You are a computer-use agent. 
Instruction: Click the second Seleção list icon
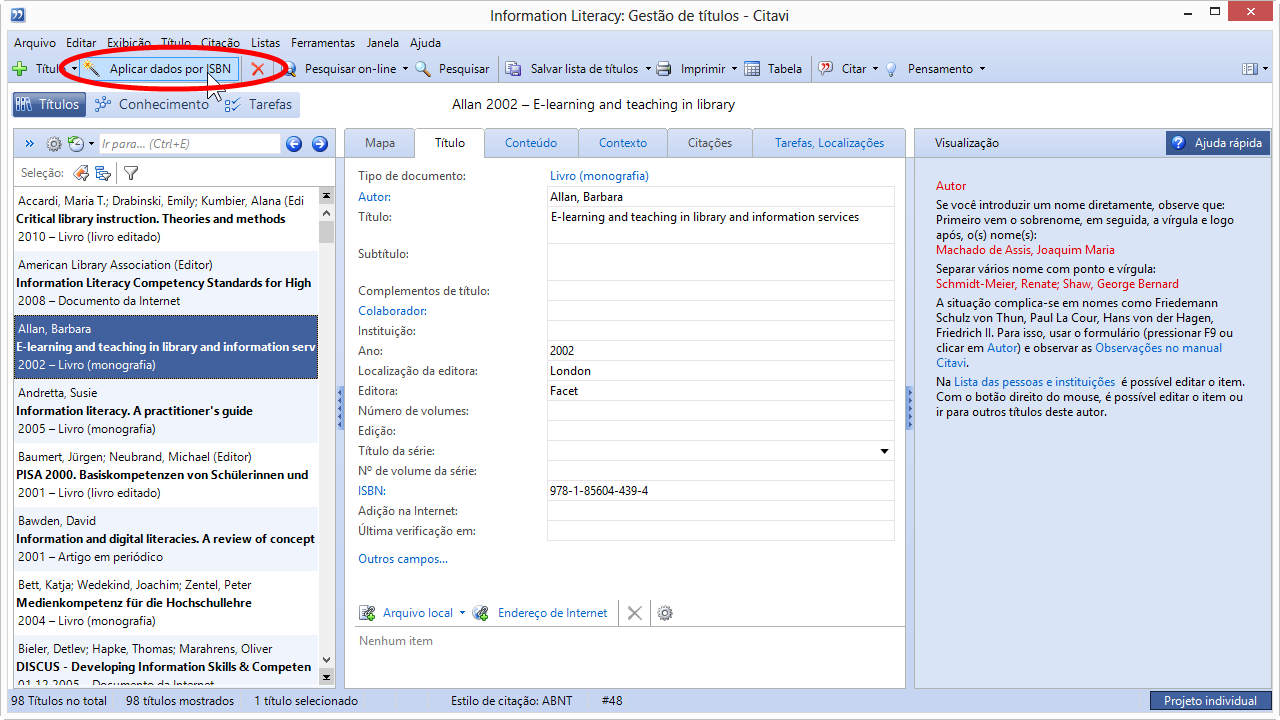tap(103, 173)
